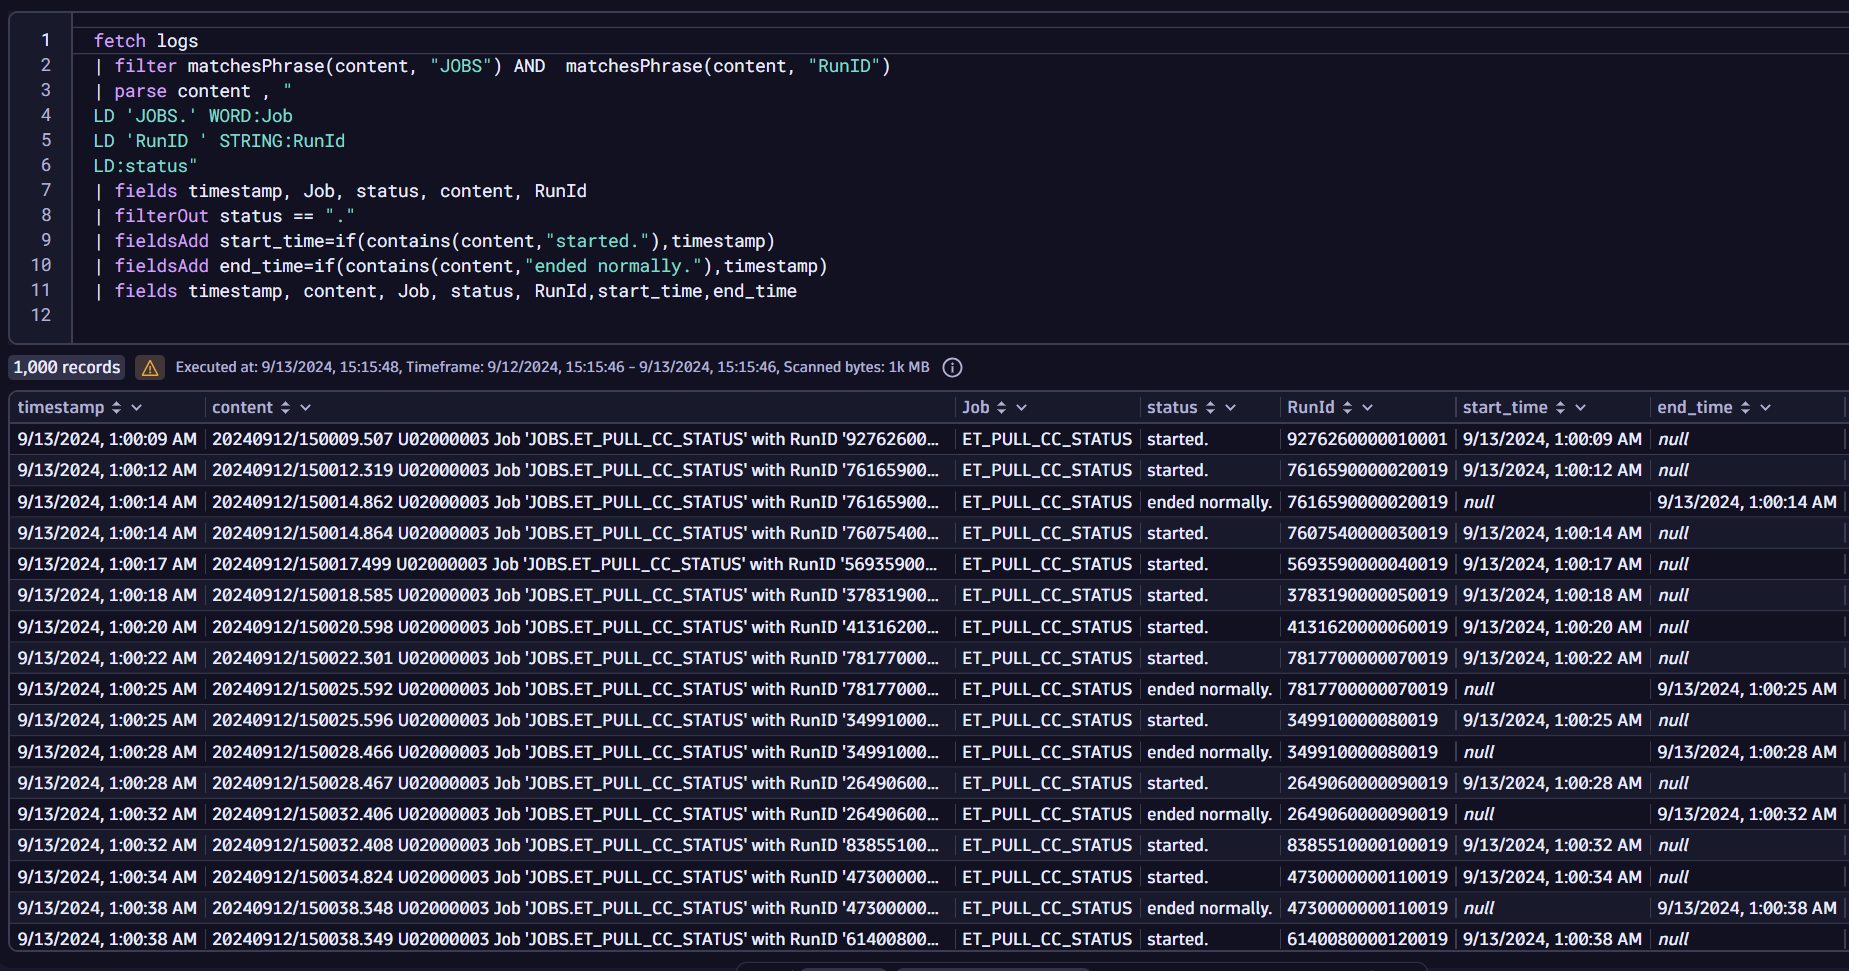This screenshot has width=1849, height=971.
Task: Click the 1,000 records badge
Action: [x=66, y=367]
